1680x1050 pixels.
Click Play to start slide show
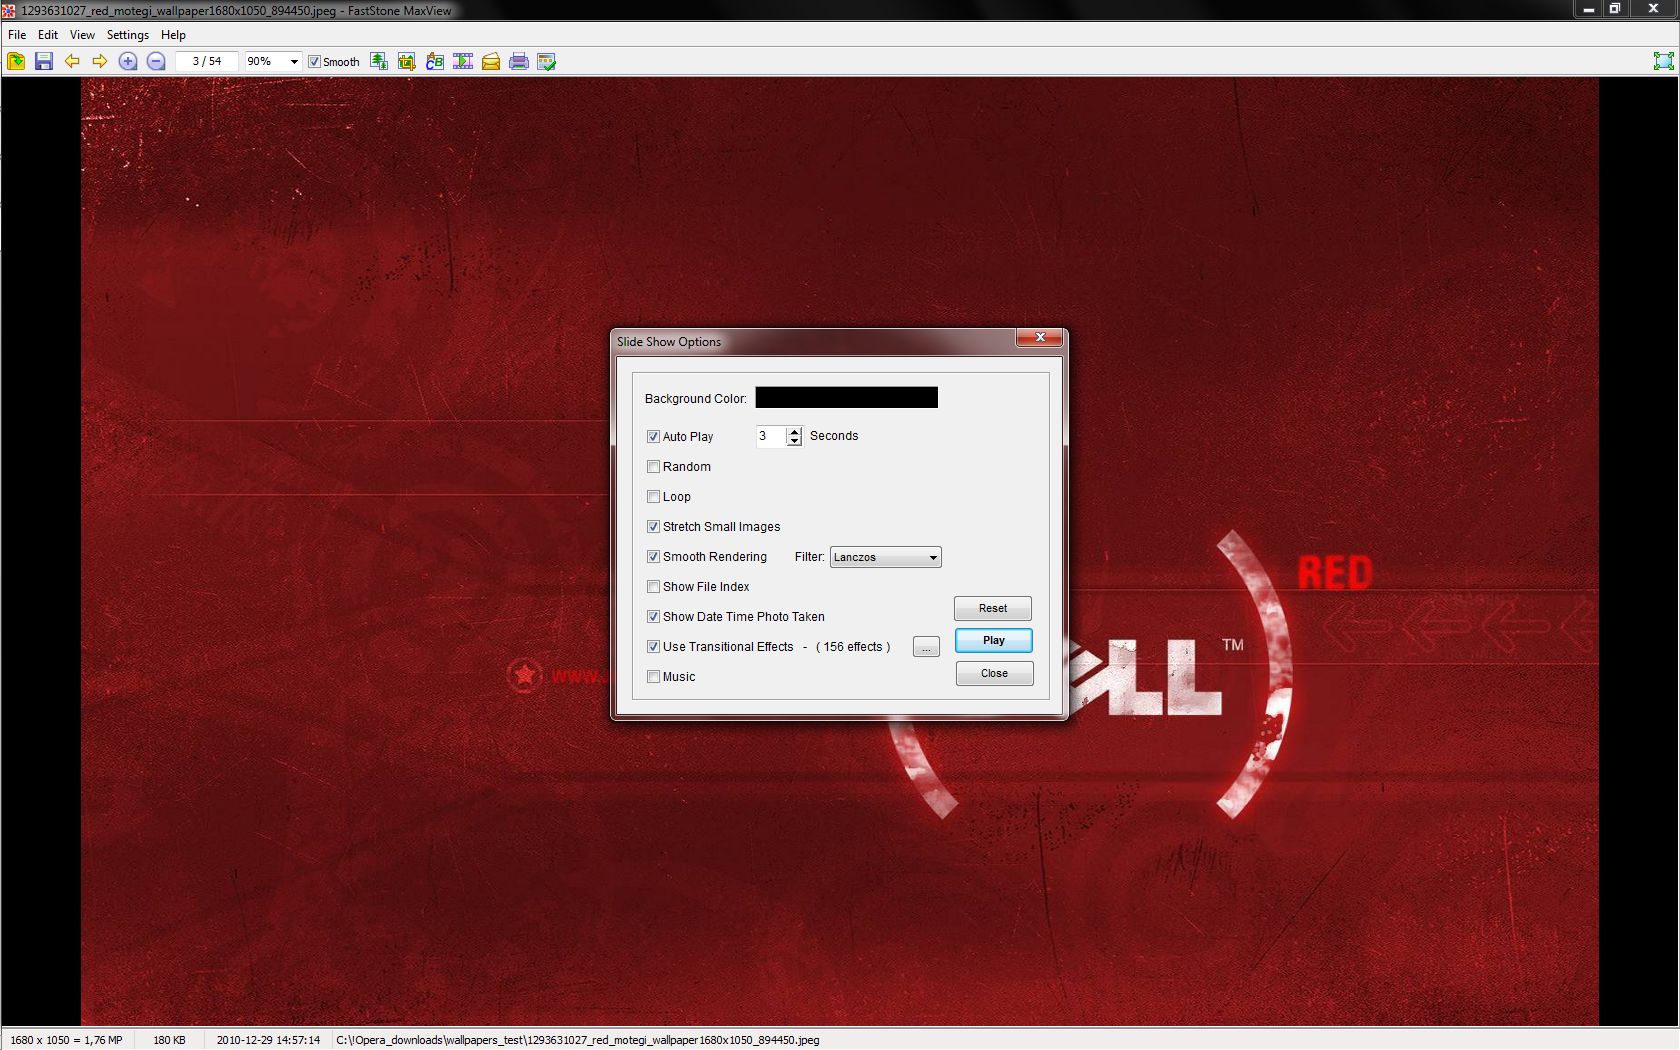pyautogui.click(x=993, y=640)
